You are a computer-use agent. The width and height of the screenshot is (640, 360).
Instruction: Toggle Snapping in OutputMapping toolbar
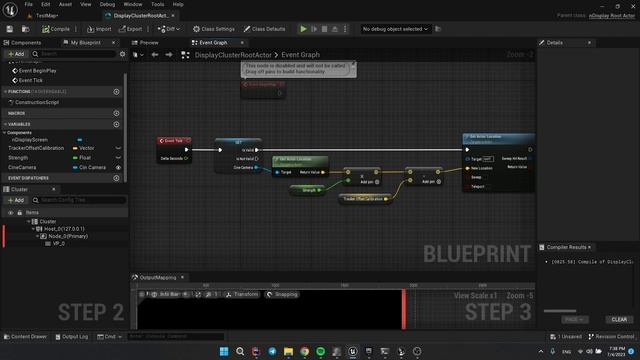click(282, 294)
